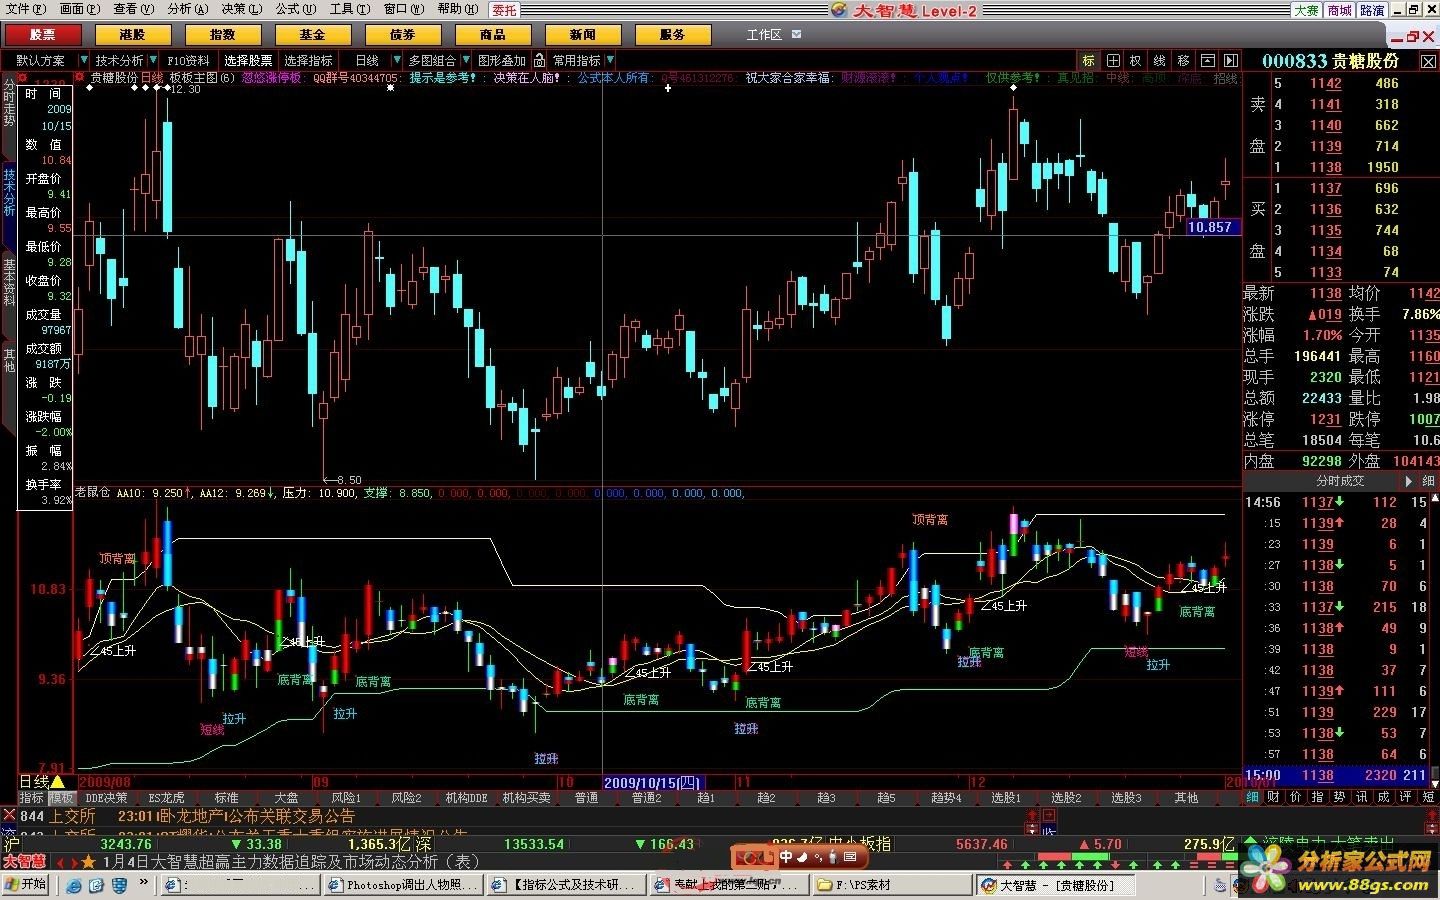Click the 日线 period triangle icon at chart bottom
Viewport: 1440px width, 900px height.
(57, 781)
